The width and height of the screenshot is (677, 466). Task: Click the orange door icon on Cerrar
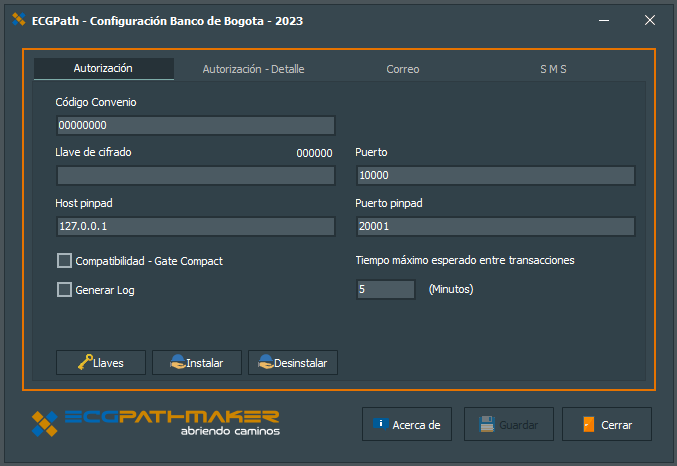(x=588, y=424)
